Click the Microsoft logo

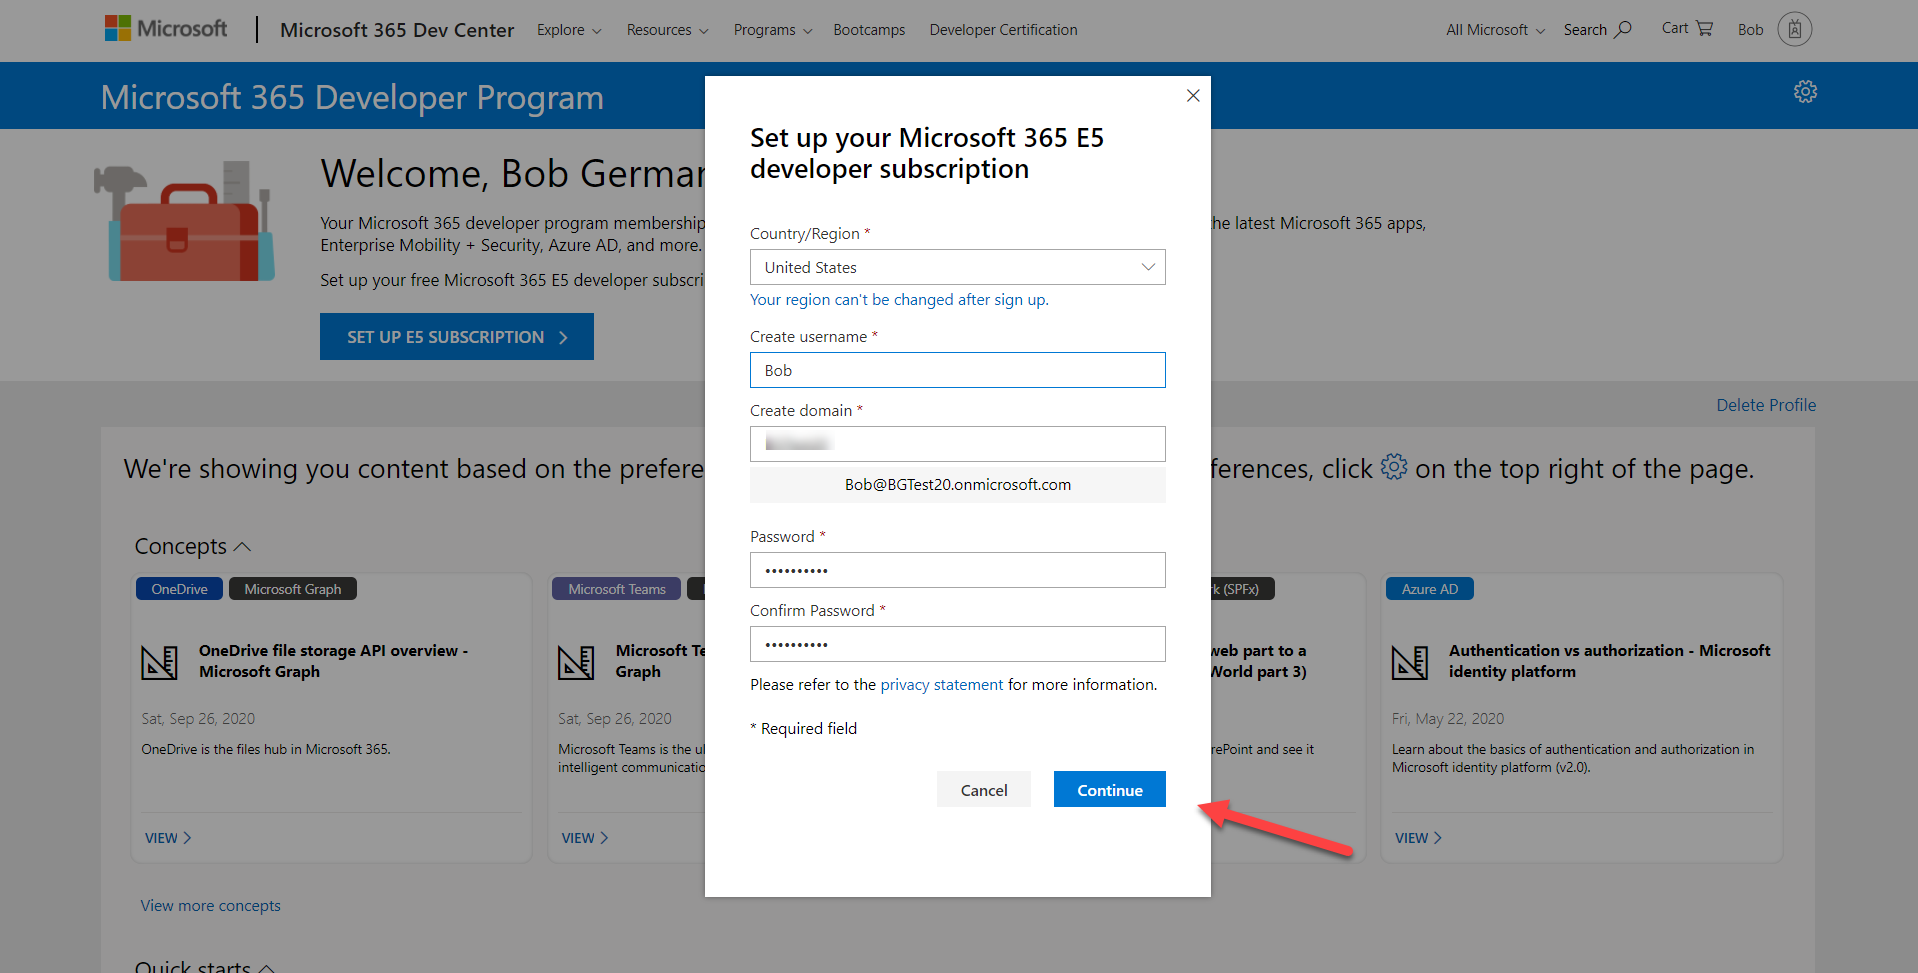166,29
